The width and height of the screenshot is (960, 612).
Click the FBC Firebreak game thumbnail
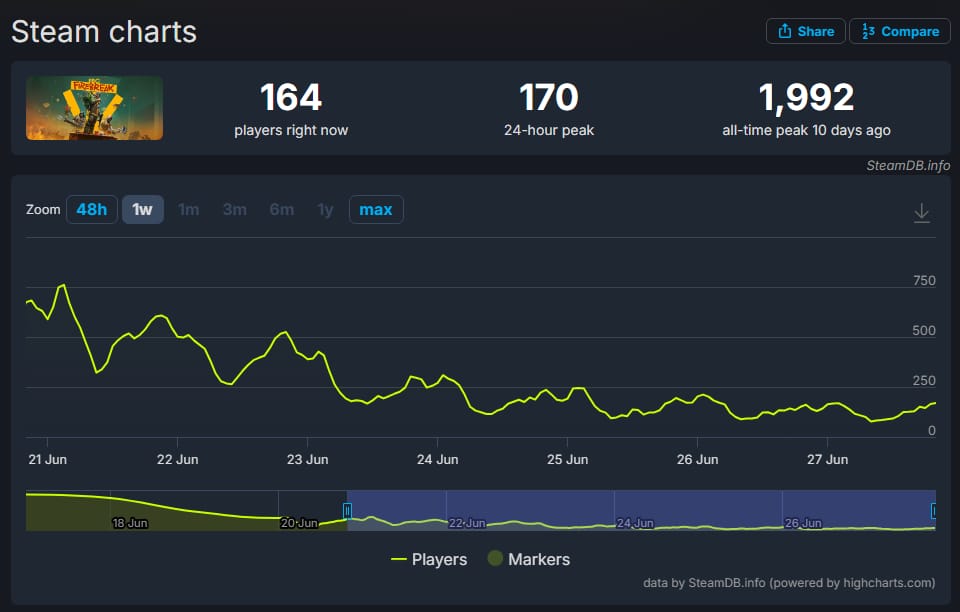coord(94,108)
